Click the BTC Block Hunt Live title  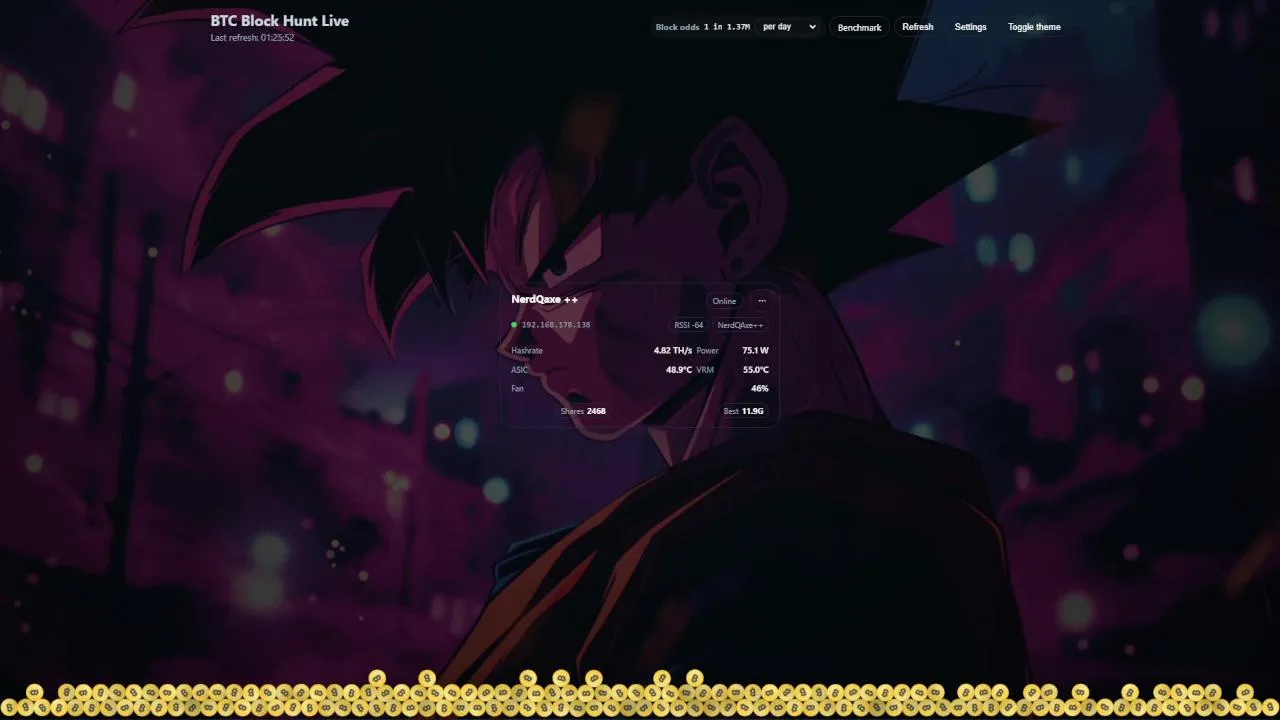(x=280, y=21)
